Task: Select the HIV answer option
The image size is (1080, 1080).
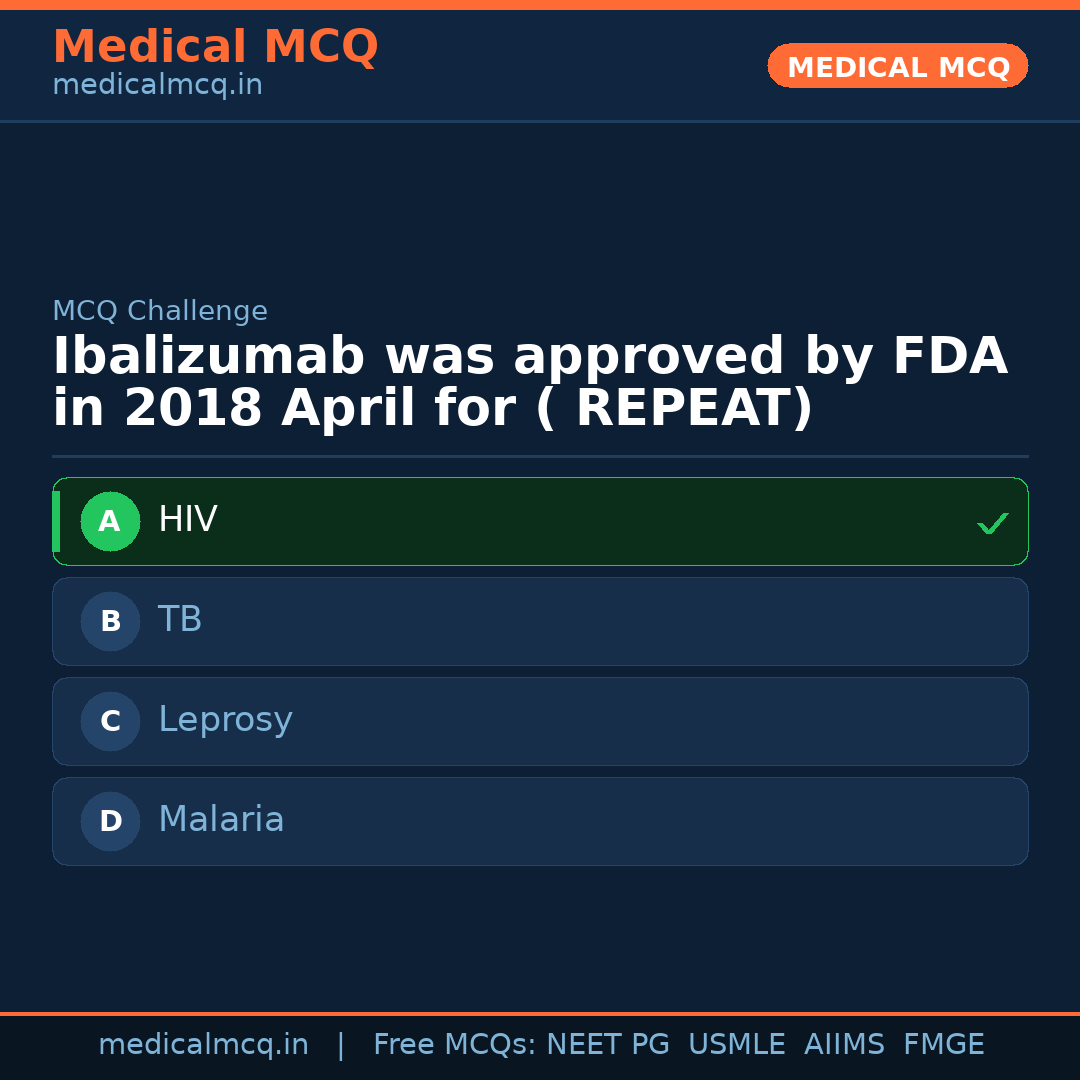Action: point(540,521)
